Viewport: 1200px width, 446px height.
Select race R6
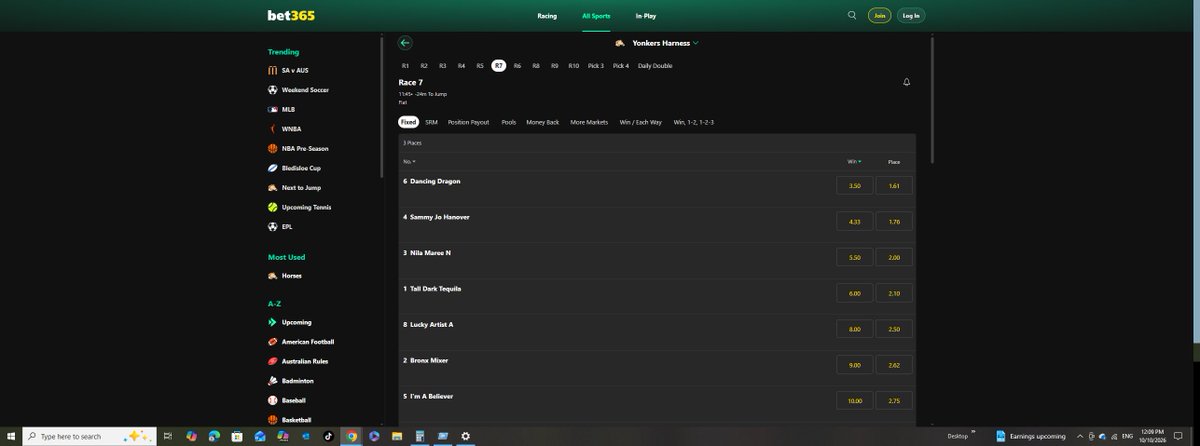click(517, 66)
